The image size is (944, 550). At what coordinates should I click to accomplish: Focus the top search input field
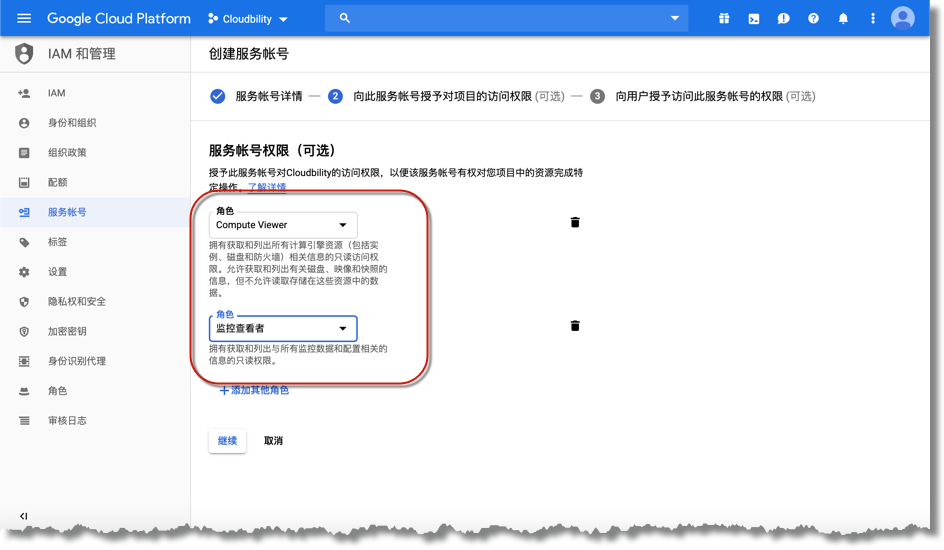tap(506, 18)
